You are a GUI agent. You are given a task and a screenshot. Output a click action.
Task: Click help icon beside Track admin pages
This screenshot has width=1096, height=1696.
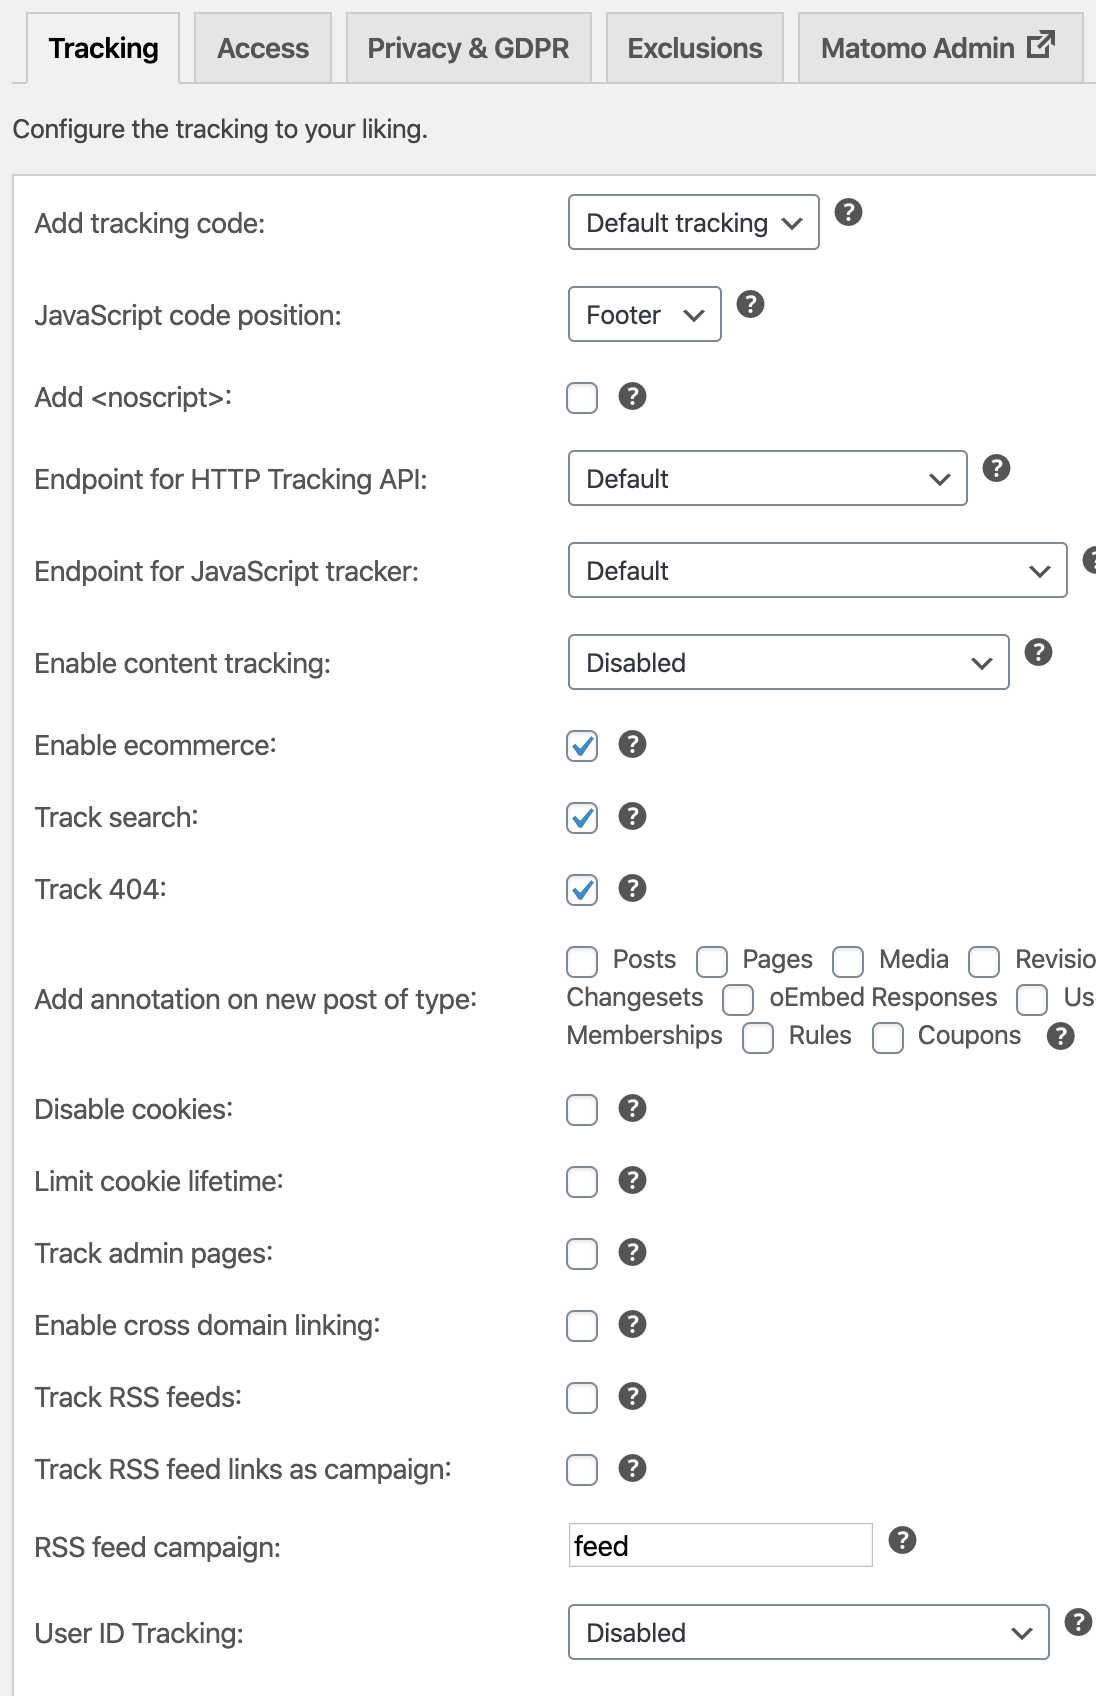tap(632, 1252)
